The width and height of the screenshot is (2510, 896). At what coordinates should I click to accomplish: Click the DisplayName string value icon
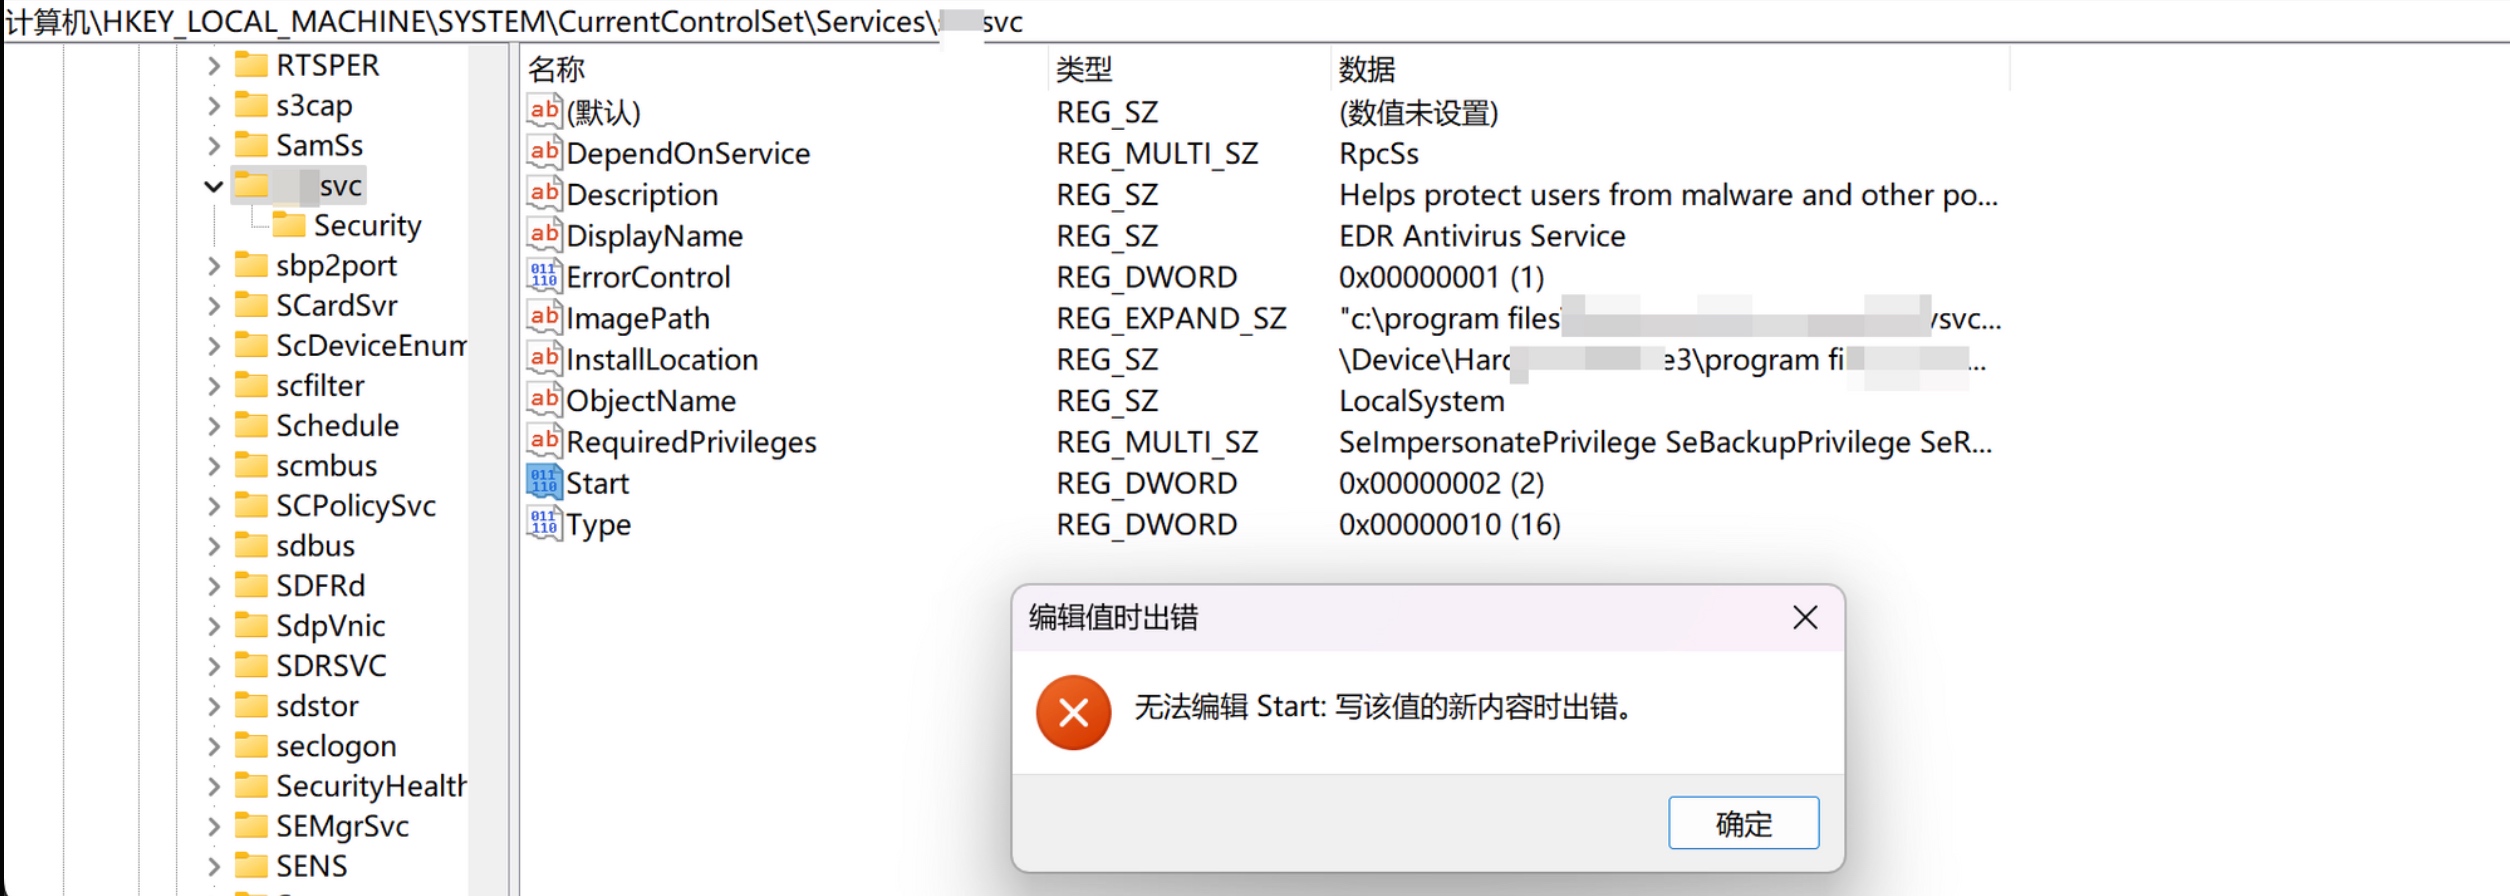(544, 236)
